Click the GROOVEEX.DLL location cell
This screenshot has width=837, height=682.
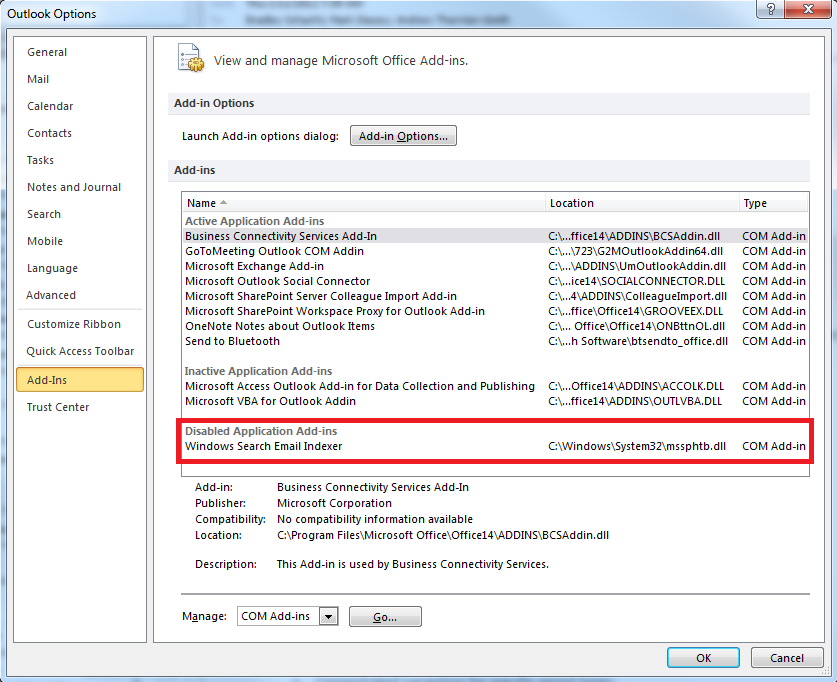coord(635,311)
